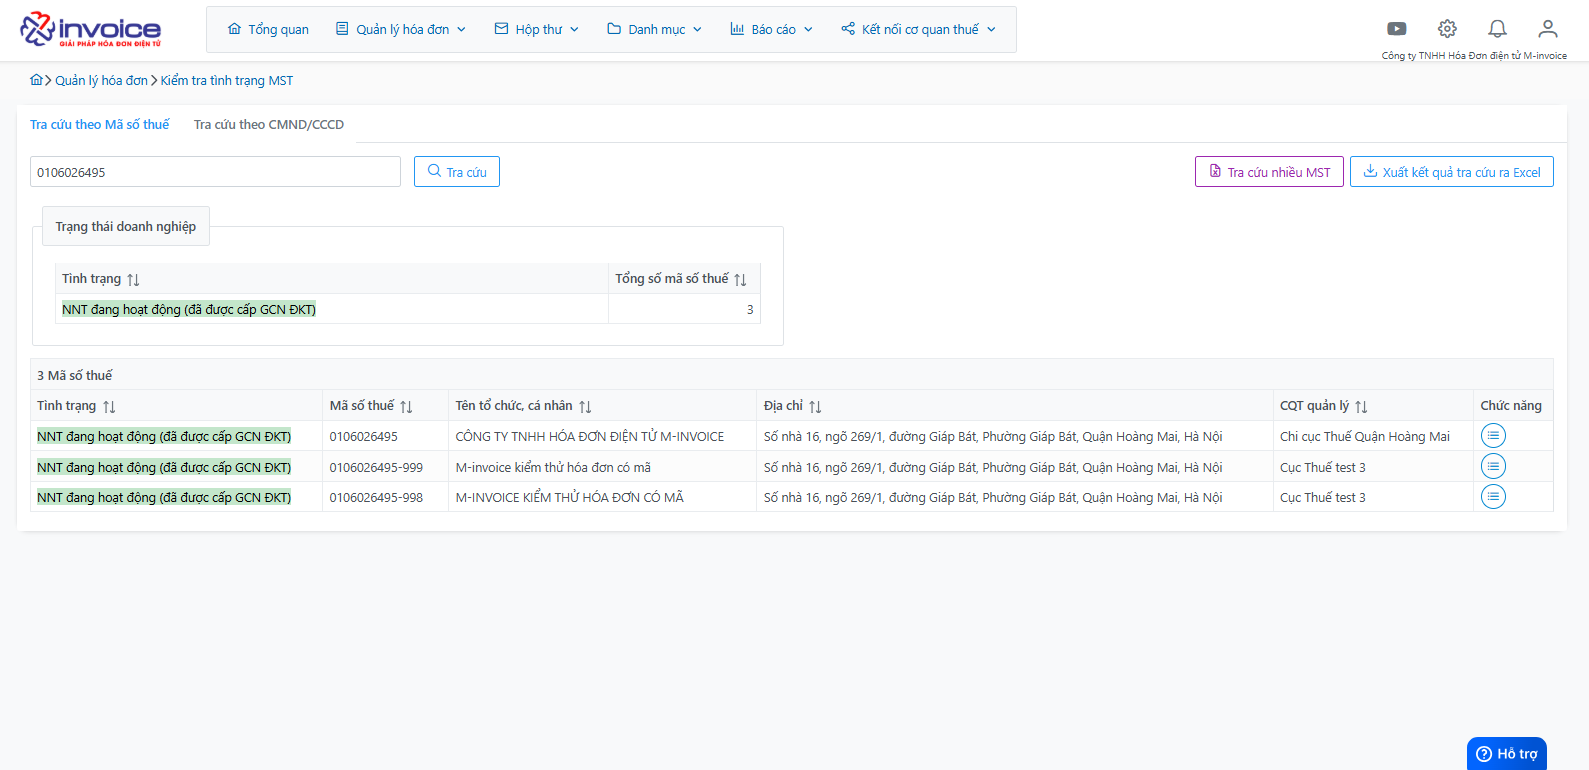This screenshot has height=770, width=1589.
Task: Go to Tổng quan dashboard
Action: (268, 29)
